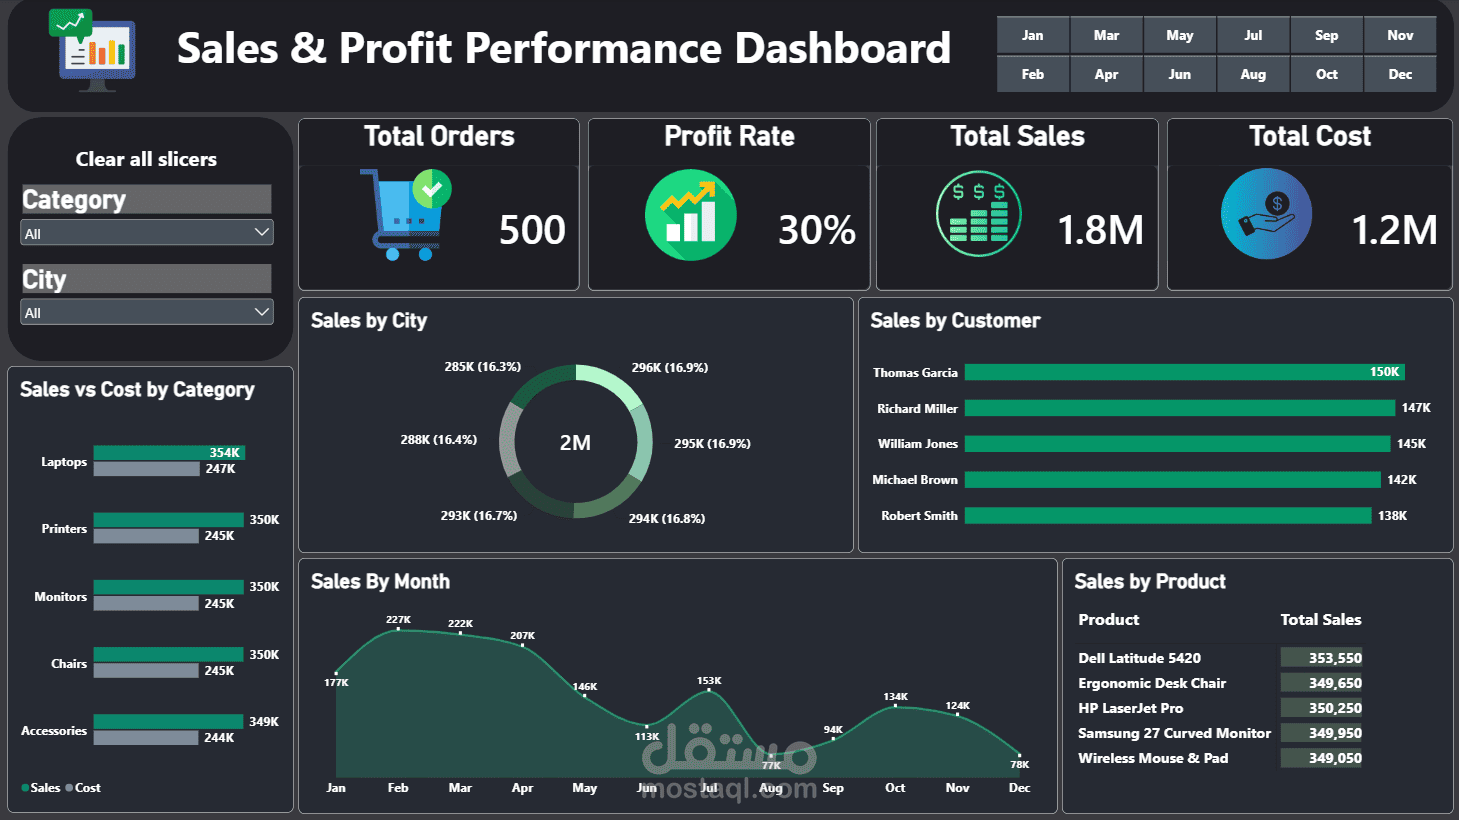Click the Total Sales value 1.8M

point(1100,230)
